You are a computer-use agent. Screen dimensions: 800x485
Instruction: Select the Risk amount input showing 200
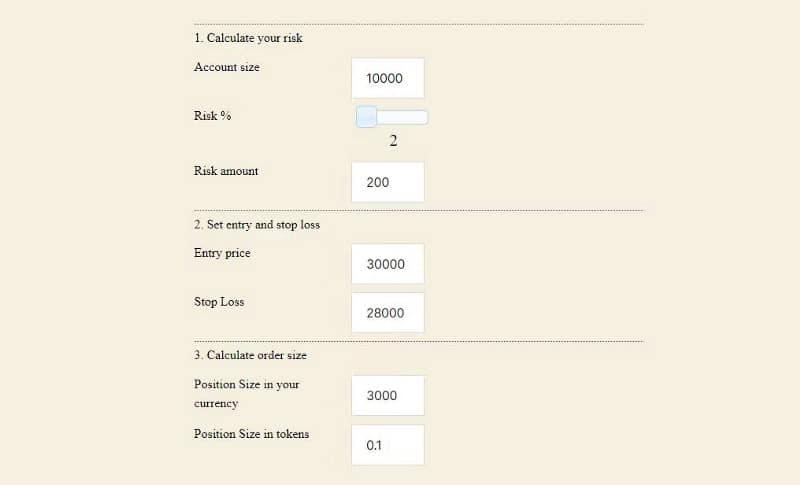[388, 182]
